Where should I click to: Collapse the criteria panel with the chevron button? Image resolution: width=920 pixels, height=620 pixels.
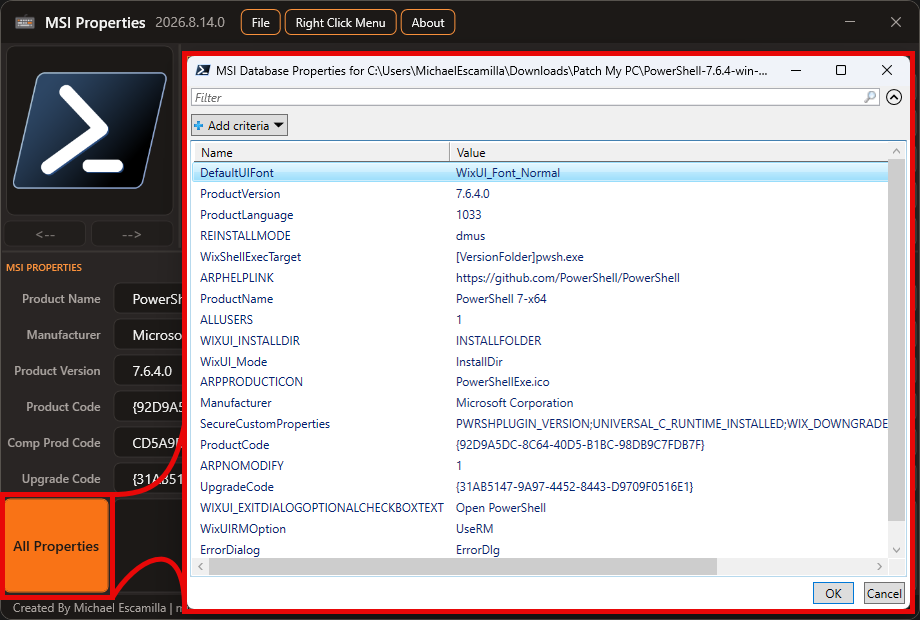(x=894, y=97)
